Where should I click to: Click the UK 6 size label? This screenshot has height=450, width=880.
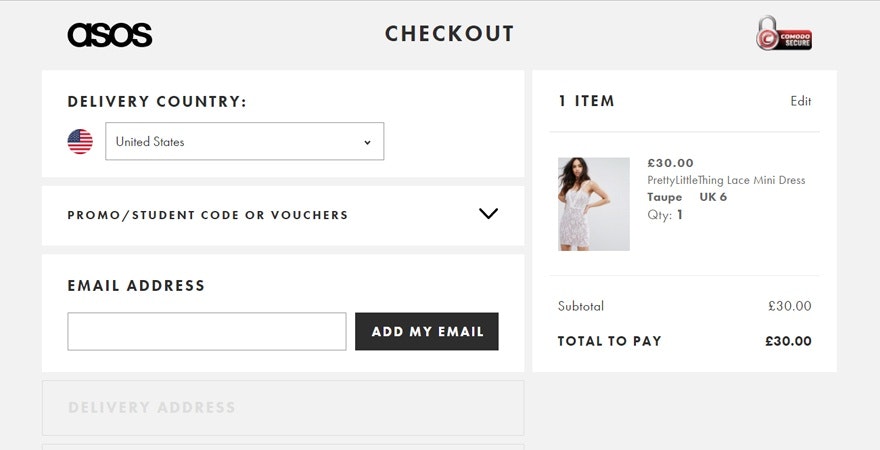point(713,197)
